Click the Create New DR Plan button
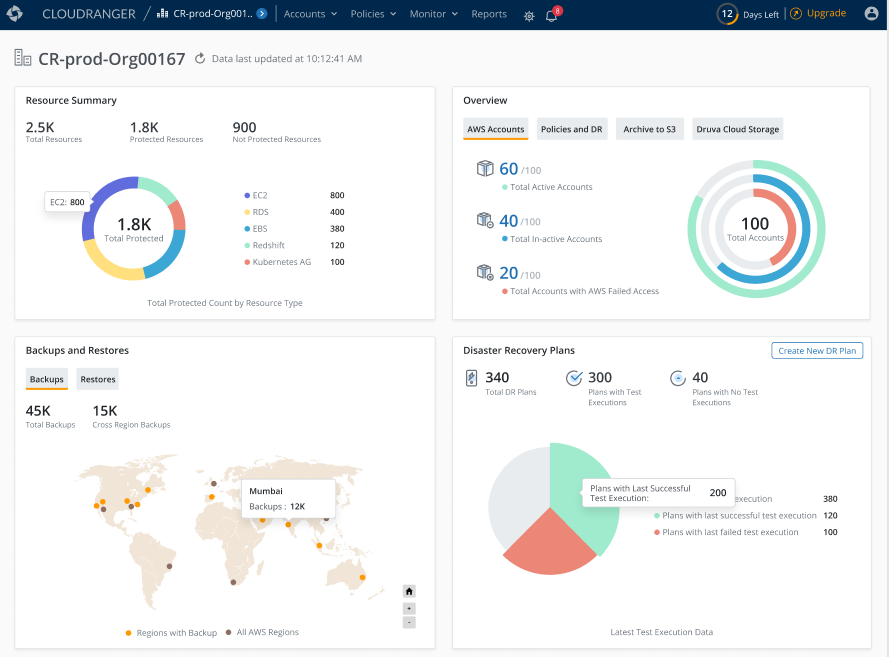The image size is (889, 657). point(816,351)
